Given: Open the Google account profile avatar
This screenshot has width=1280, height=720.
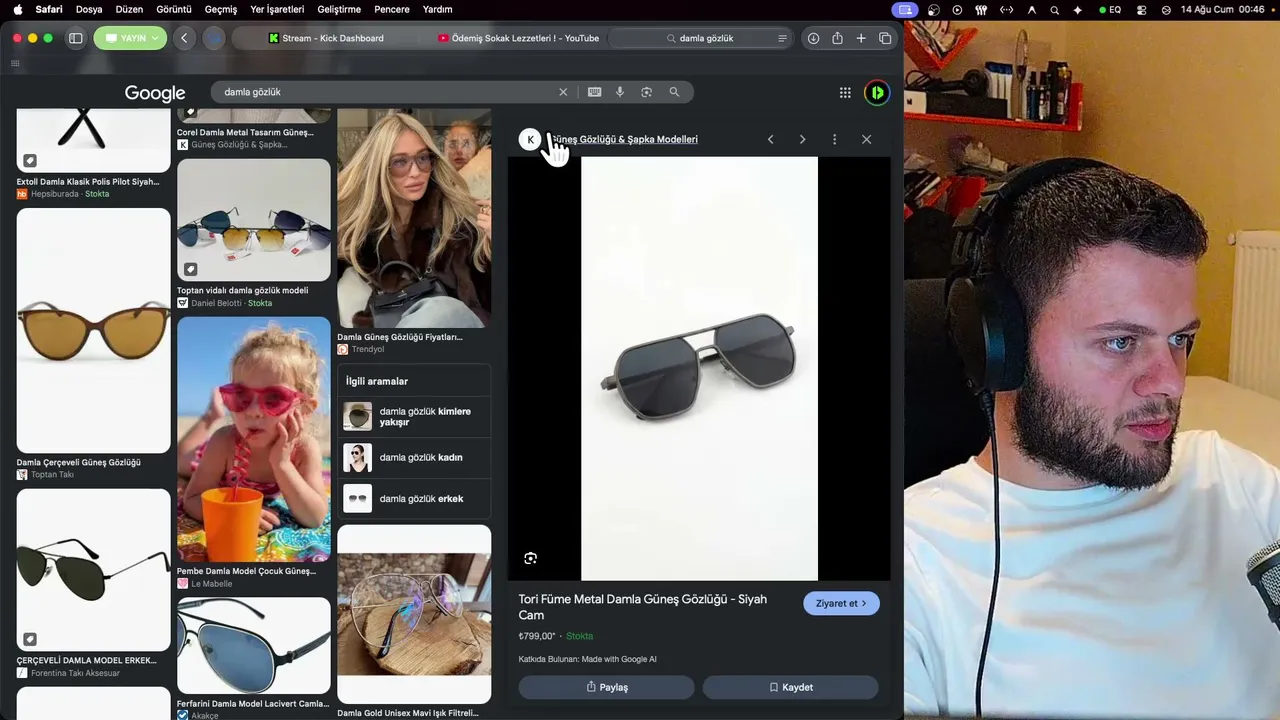Looking at the screenshot, I should pos(876,92).
